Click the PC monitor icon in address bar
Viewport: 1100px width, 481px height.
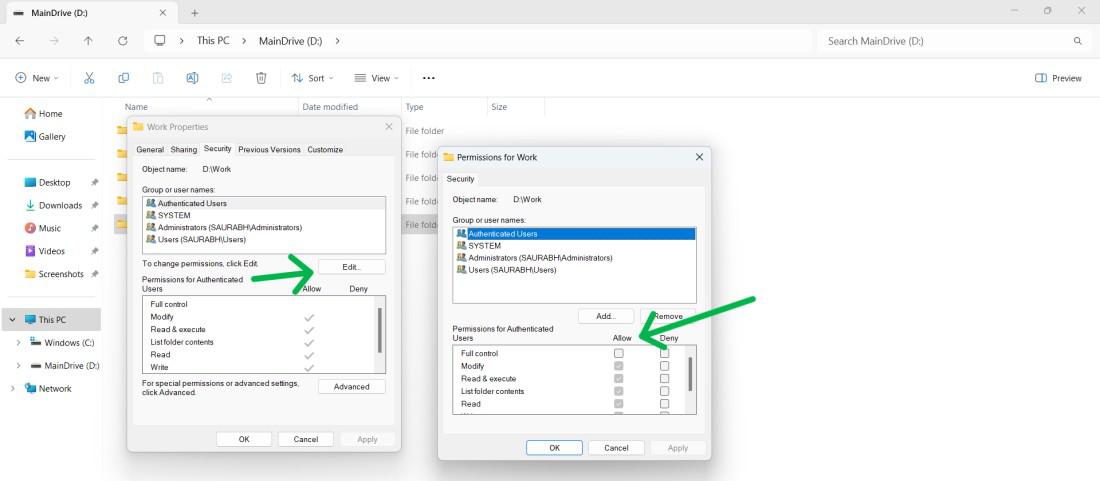coord(160,41)
